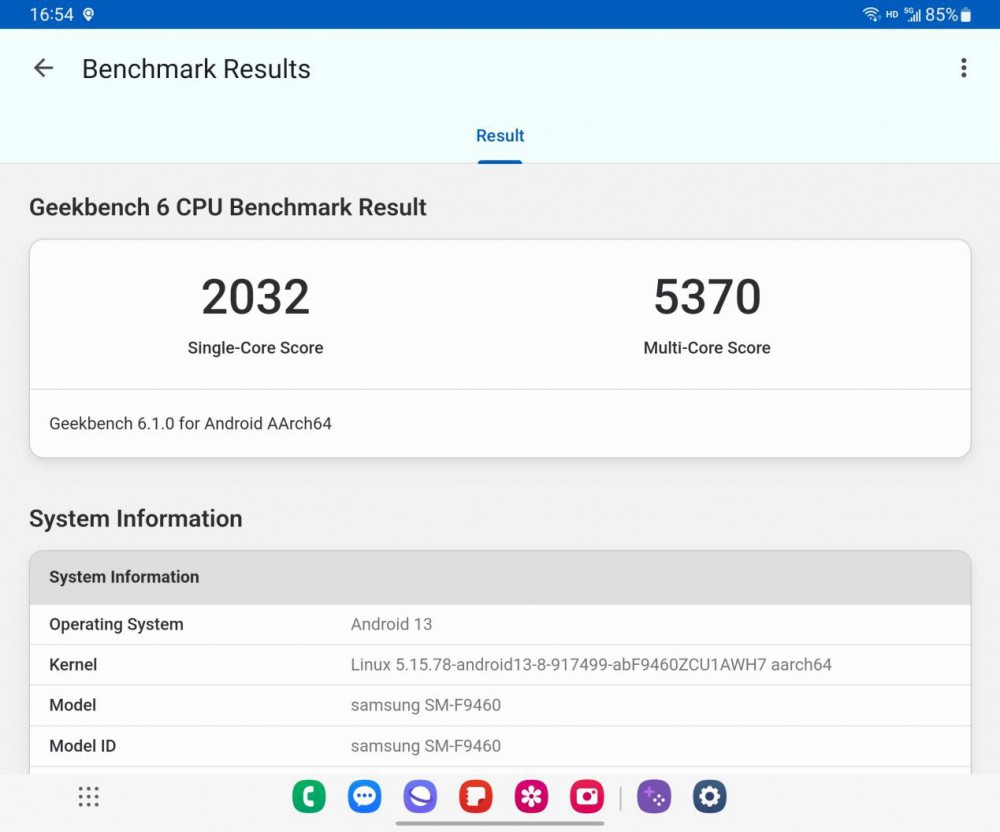The width and height of the screenshot is (1000, 832).
Task: Tap the multi-core score 5370
Action: pos(707,296)
